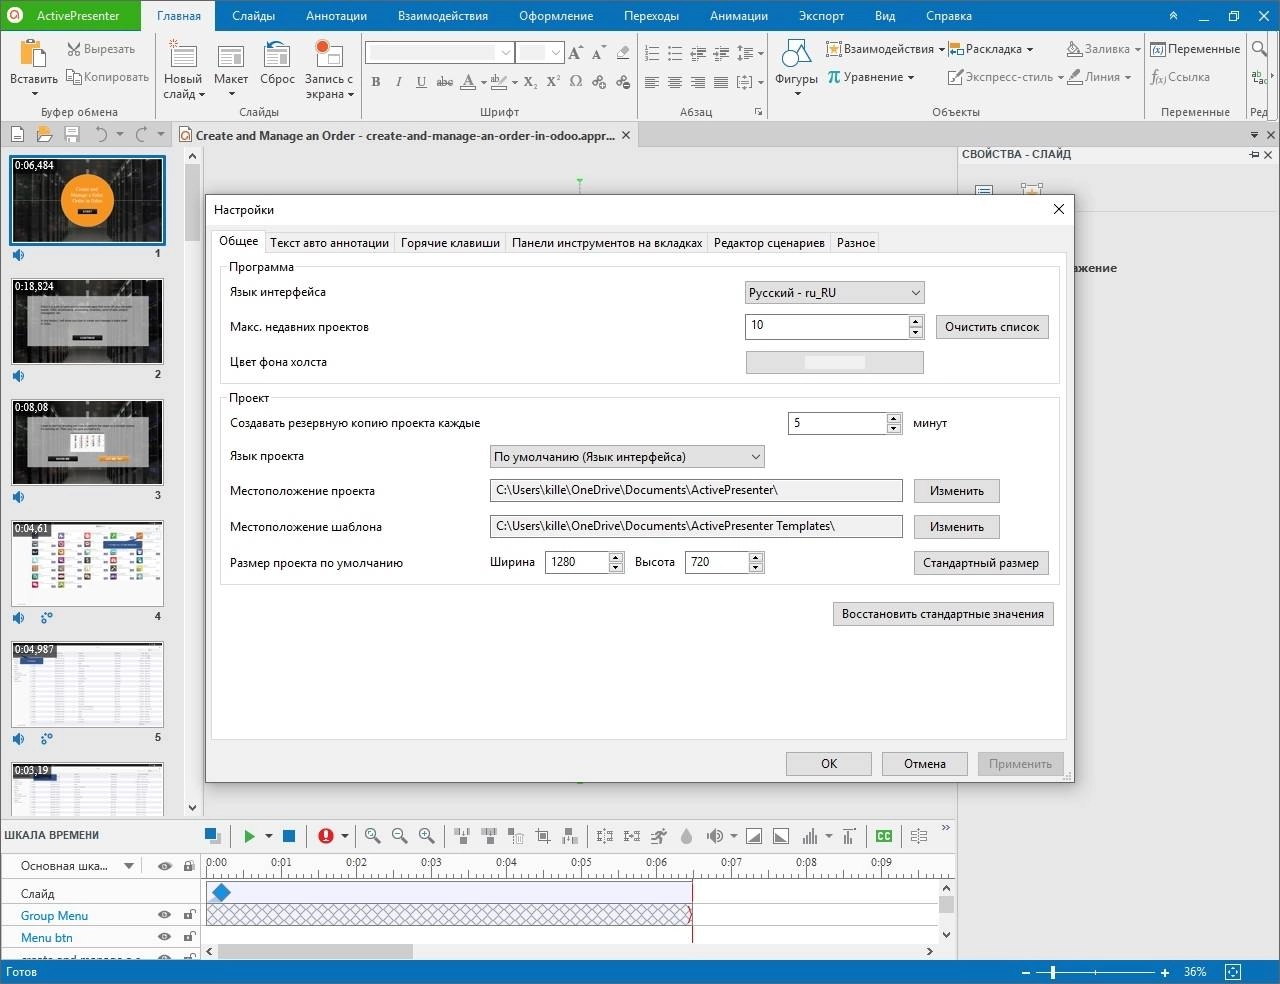Click the closed caption CC icon
The image size is (1280, 984).
click(x=884, y=836)
